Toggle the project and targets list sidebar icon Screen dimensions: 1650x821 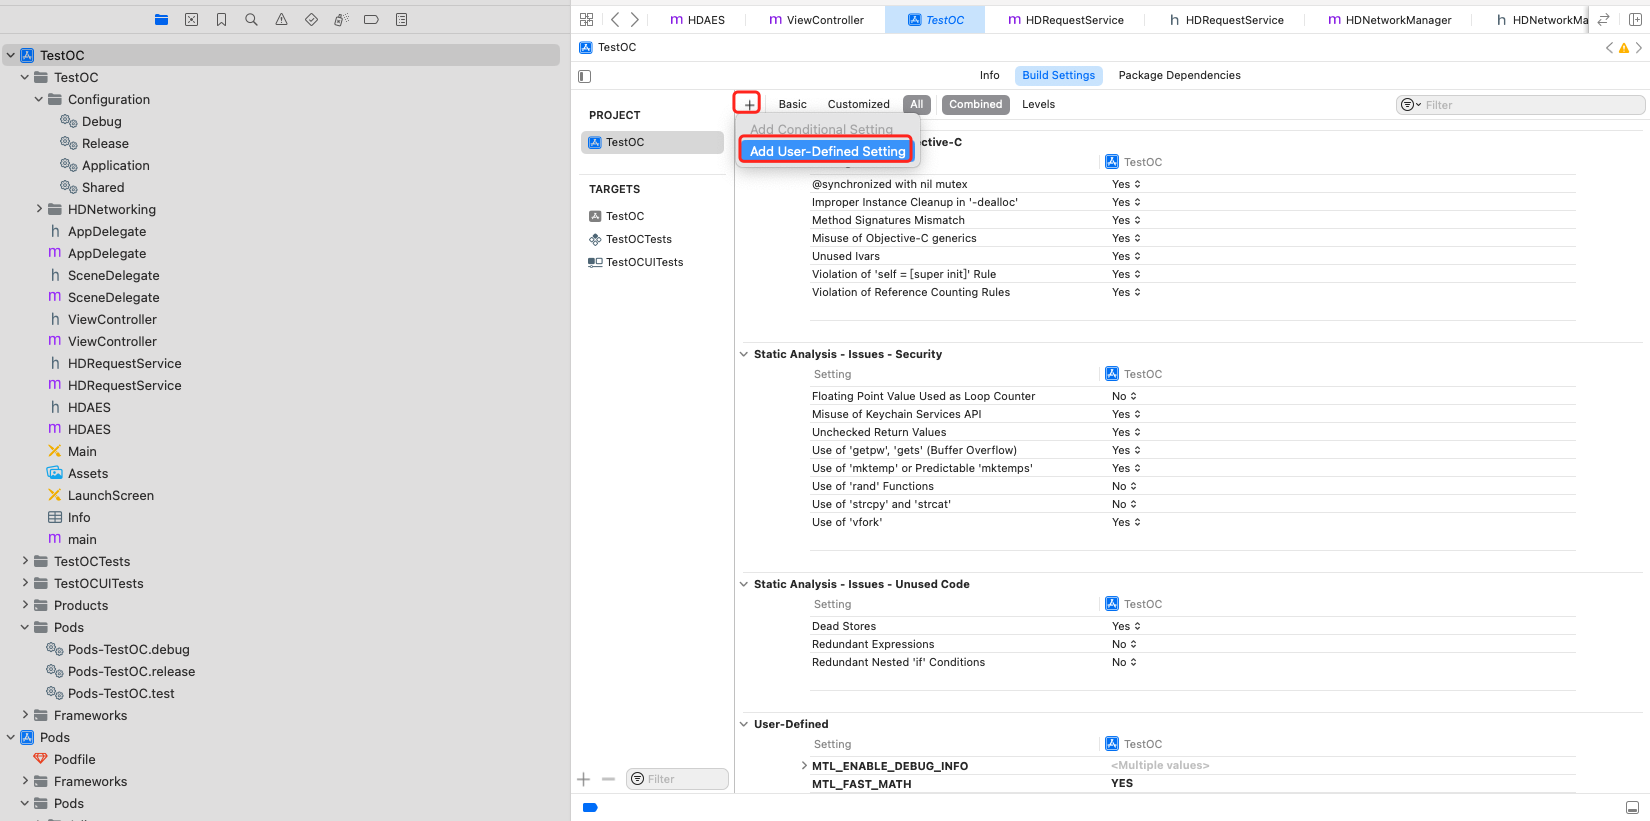585,76
